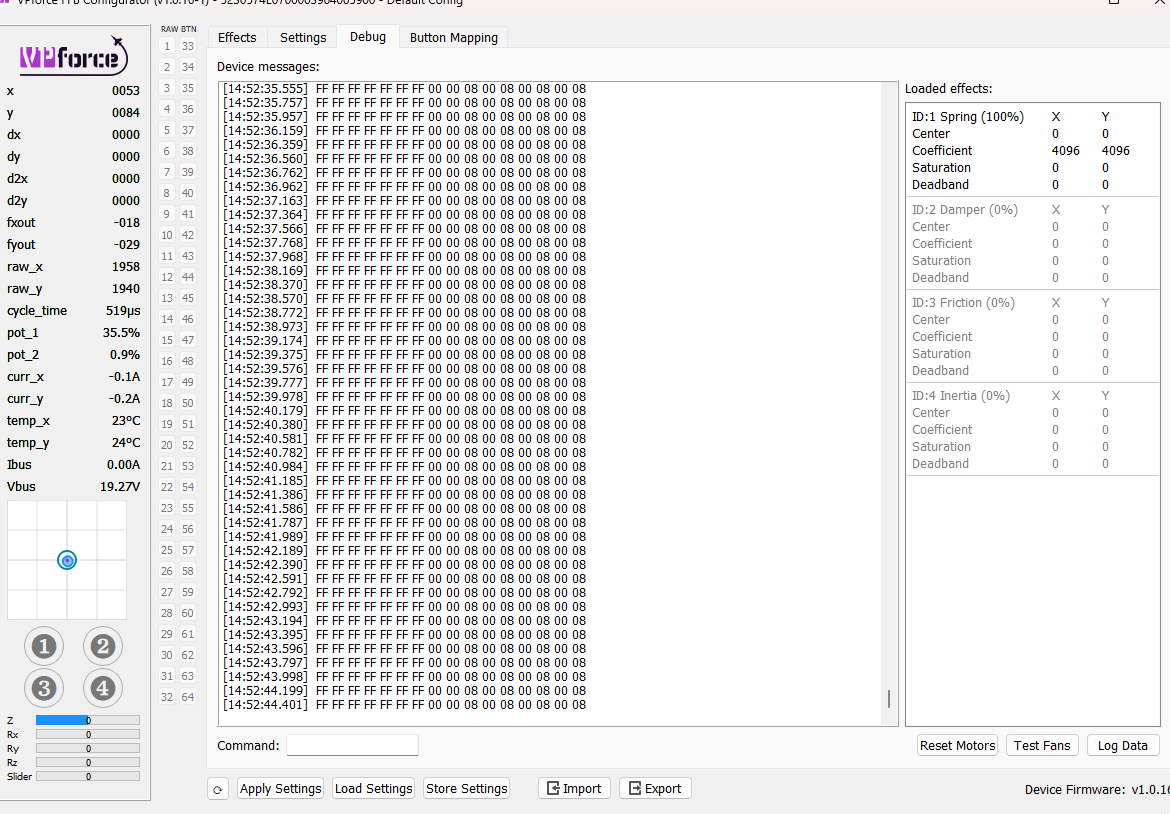Click log line timestamped 14:52:40.179
Screen dimensions: 1170x814
point(404,410)
